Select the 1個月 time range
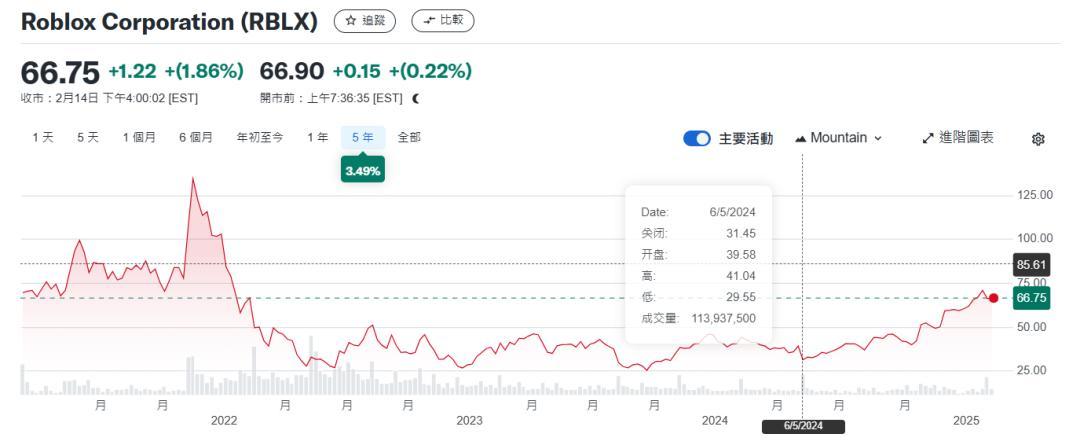The image size is (1080, 445). (139, 138)
